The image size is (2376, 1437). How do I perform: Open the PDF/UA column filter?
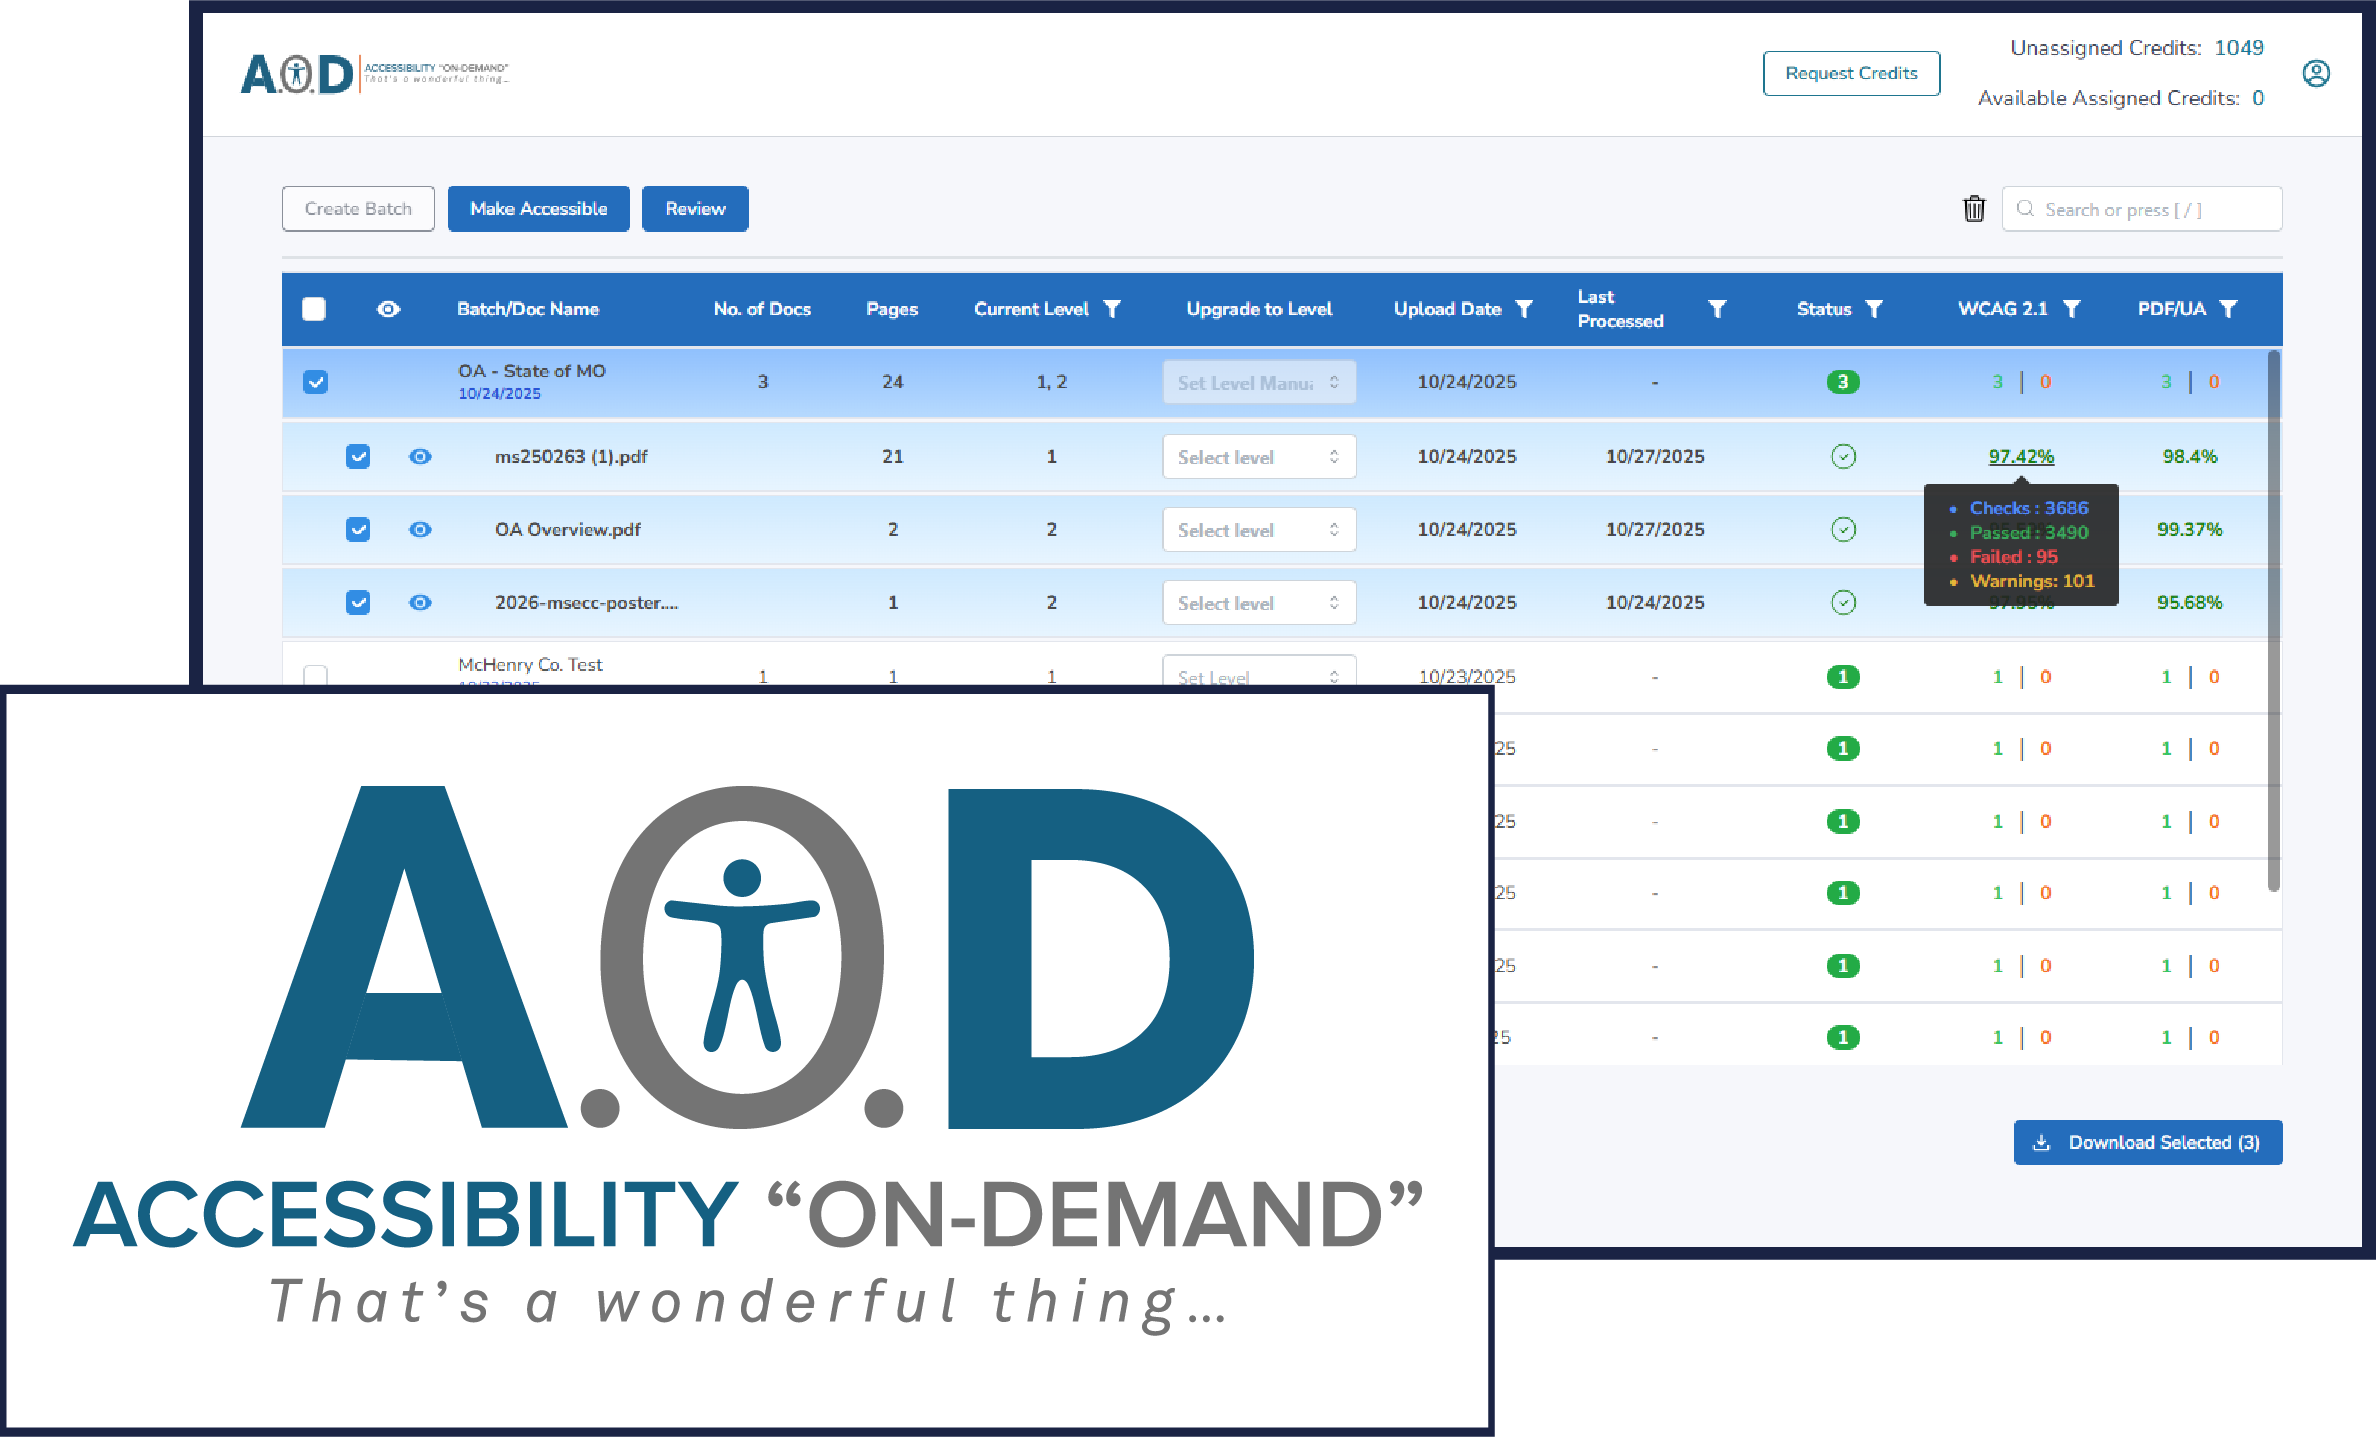[2229, 309]
